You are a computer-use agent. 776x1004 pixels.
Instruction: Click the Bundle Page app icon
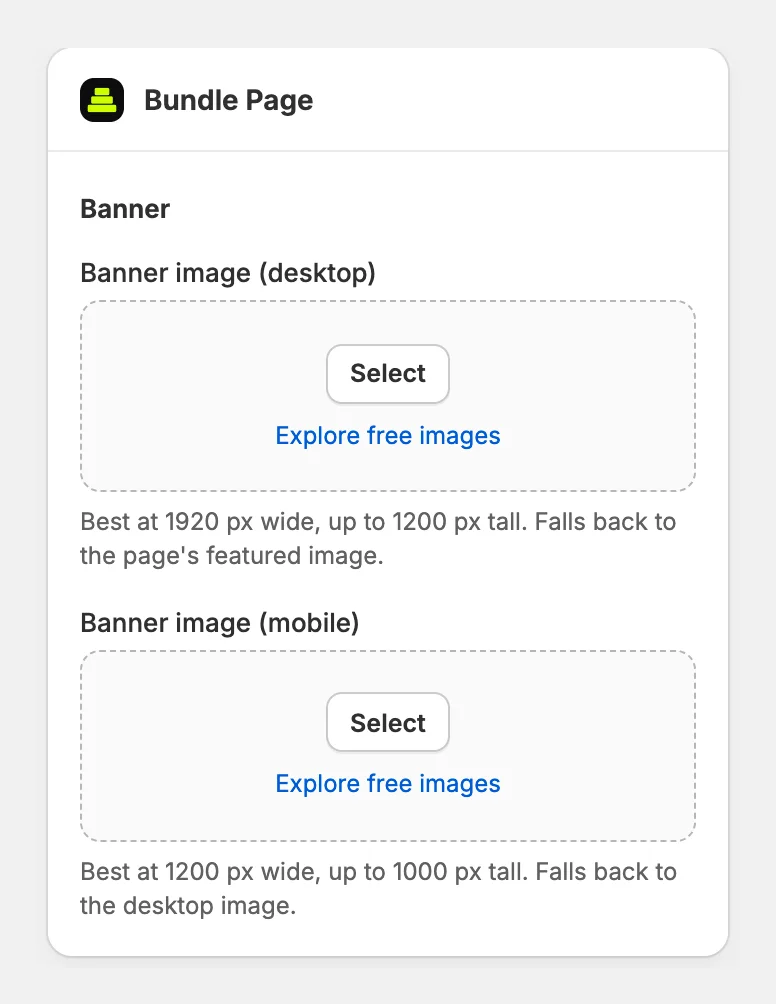pyautogui.click(x=102, y=100)
